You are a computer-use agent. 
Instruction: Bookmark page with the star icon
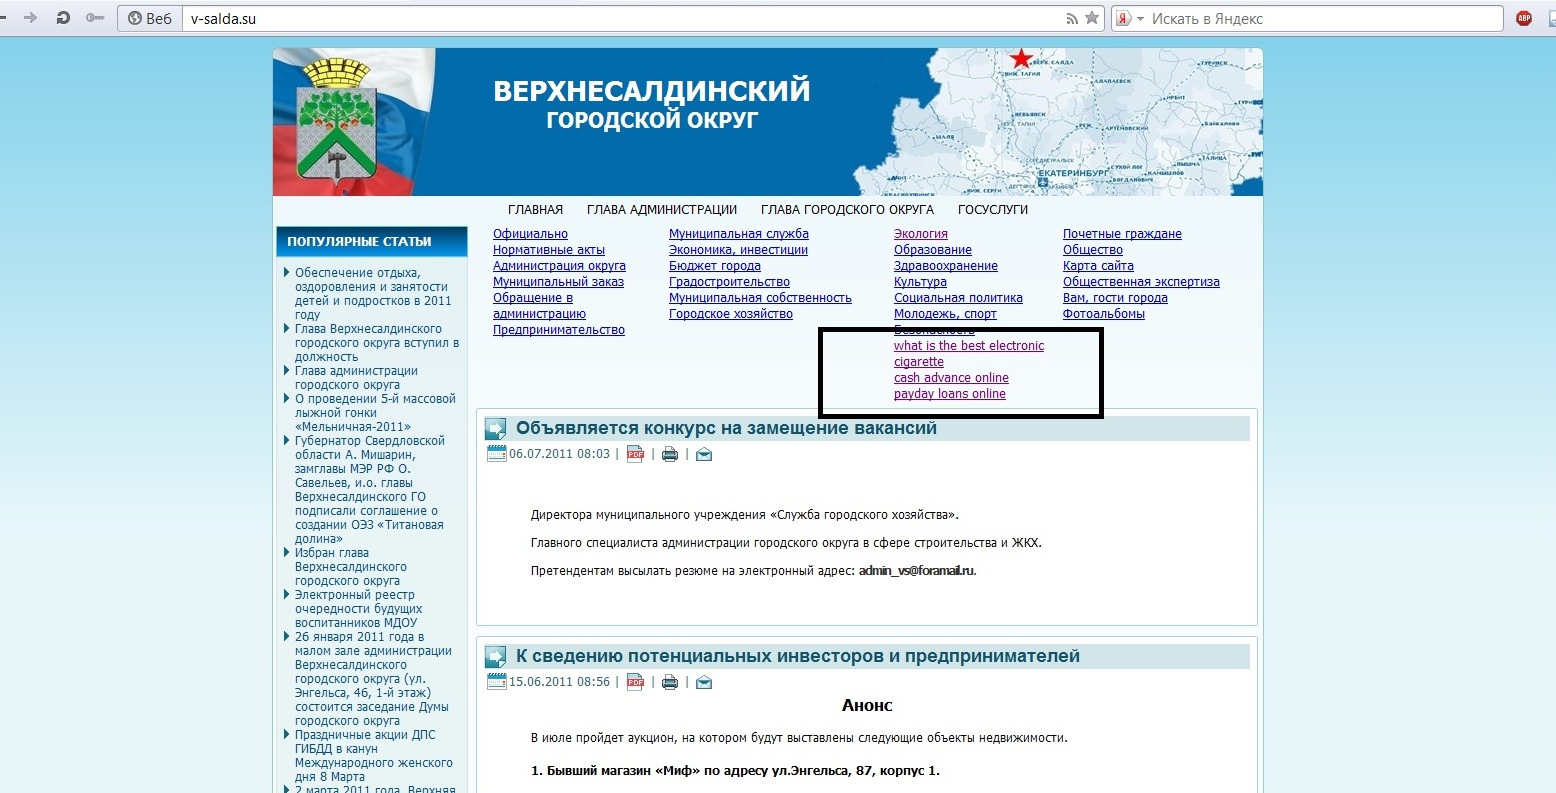tap(1092, 18)
